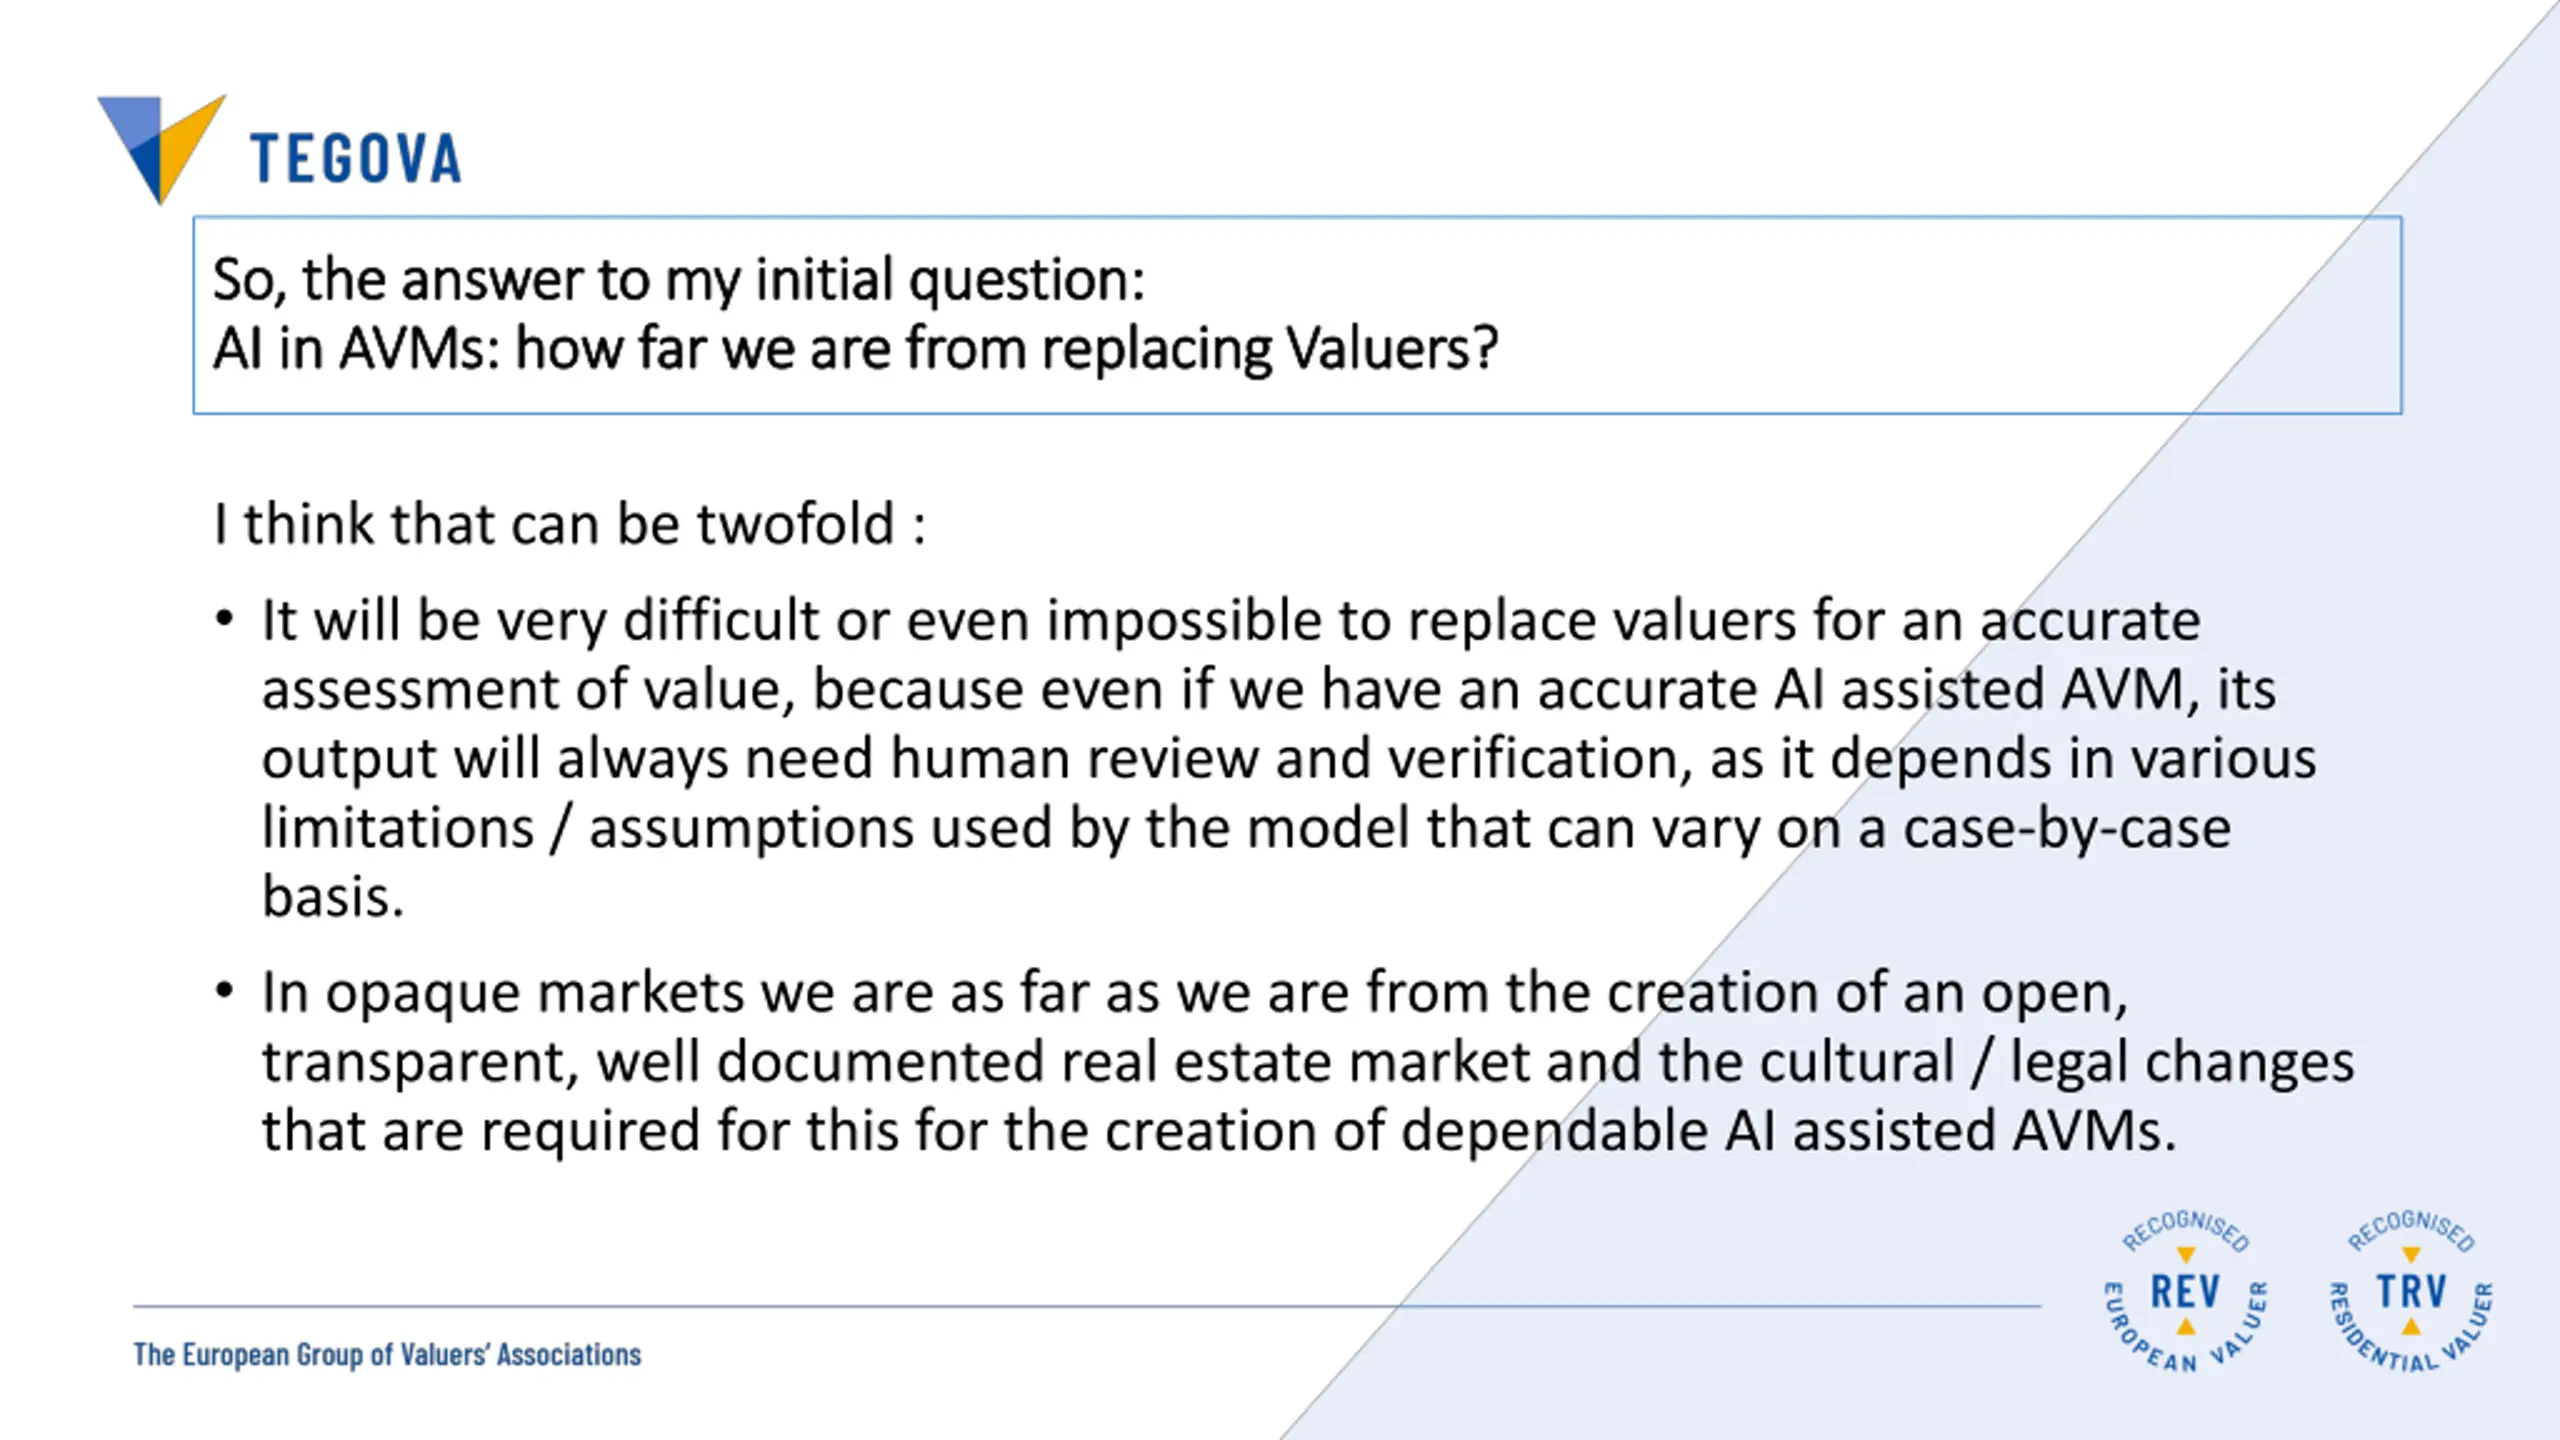2560x1440 pixels.
Task: Click the 'RECOGNISED' arc text on REV badge
Action: pyautogui.click(x=2186, y=1230)
